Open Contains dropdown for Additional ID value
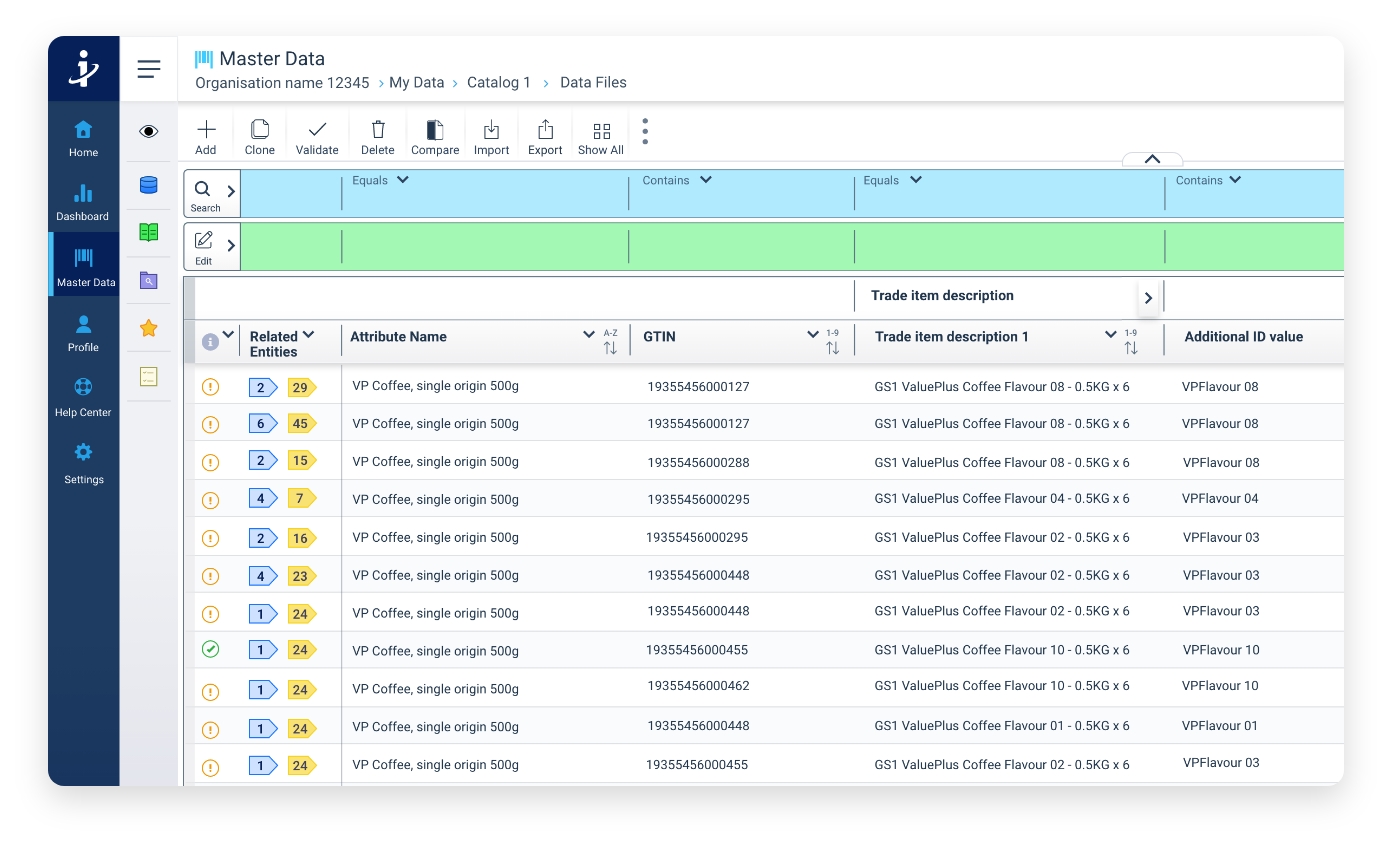Viewport: 1392px width, 846px height. (x=1208, y=180)
